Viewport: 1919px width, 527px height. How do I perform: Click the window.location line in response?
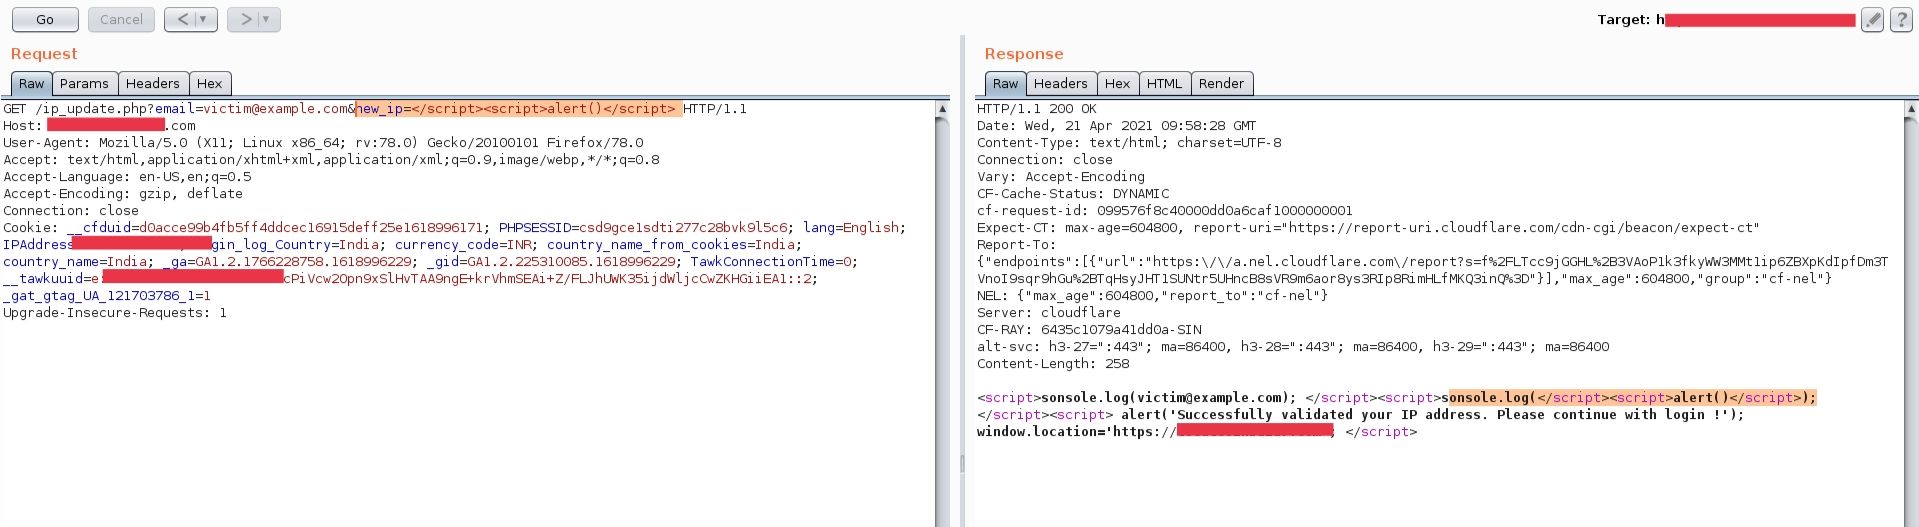[1197, 432]
